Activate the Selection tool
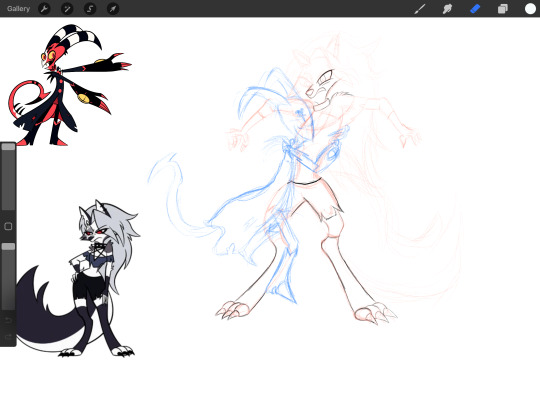 90,9
